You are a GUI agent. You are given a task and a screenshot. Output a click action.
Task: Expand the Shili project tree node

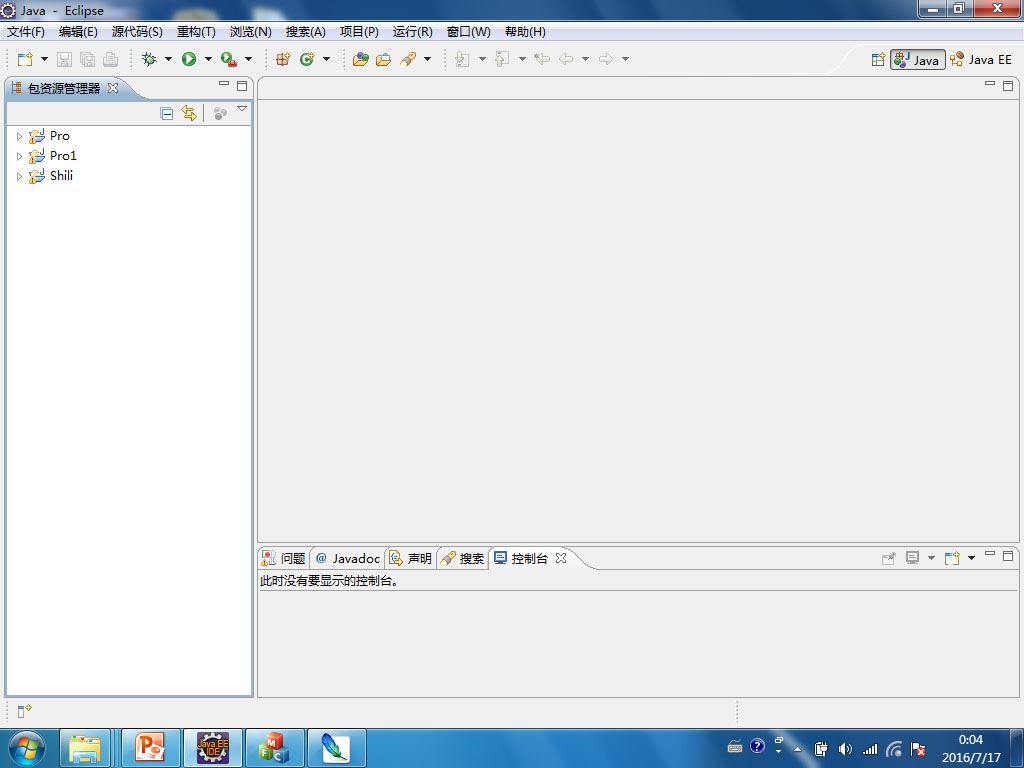pyautogui.click(x=19, y=176)
